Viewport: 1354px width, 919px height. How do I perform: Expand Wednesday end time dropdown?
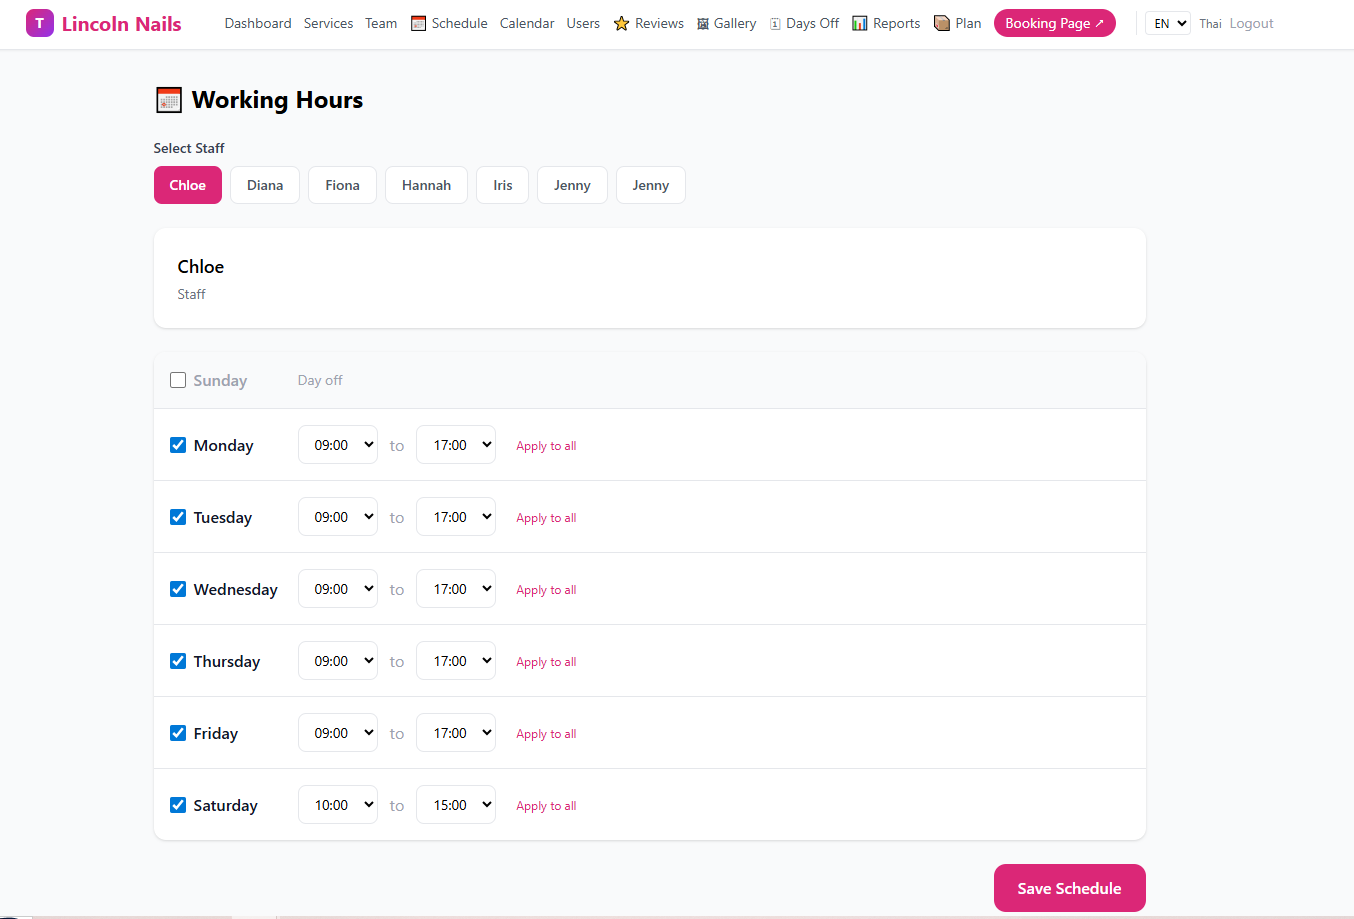456,589
